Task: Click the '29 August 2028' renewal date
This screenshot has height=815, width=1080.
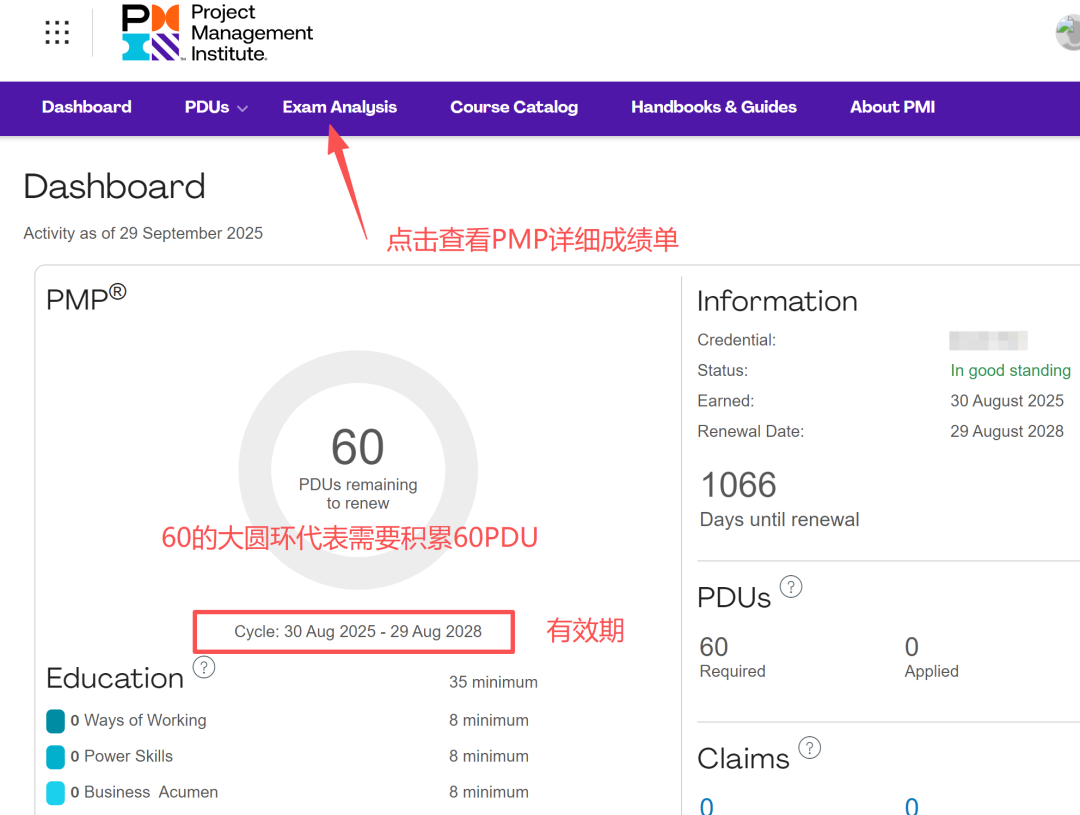Action: click(1006, 431)
